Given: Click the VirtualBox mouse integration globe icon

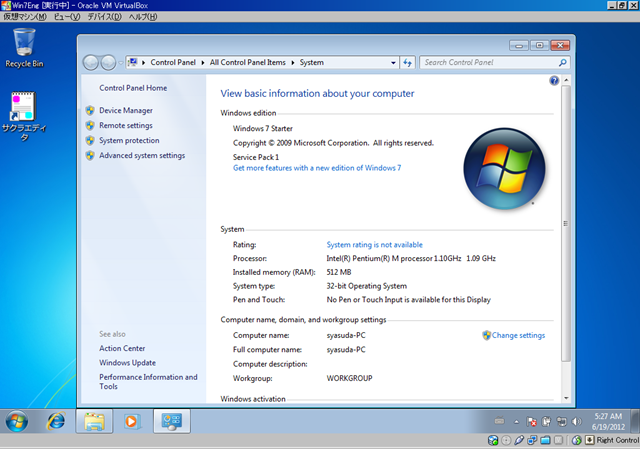Looking at the screenshot, I should [x=576, y=440].
